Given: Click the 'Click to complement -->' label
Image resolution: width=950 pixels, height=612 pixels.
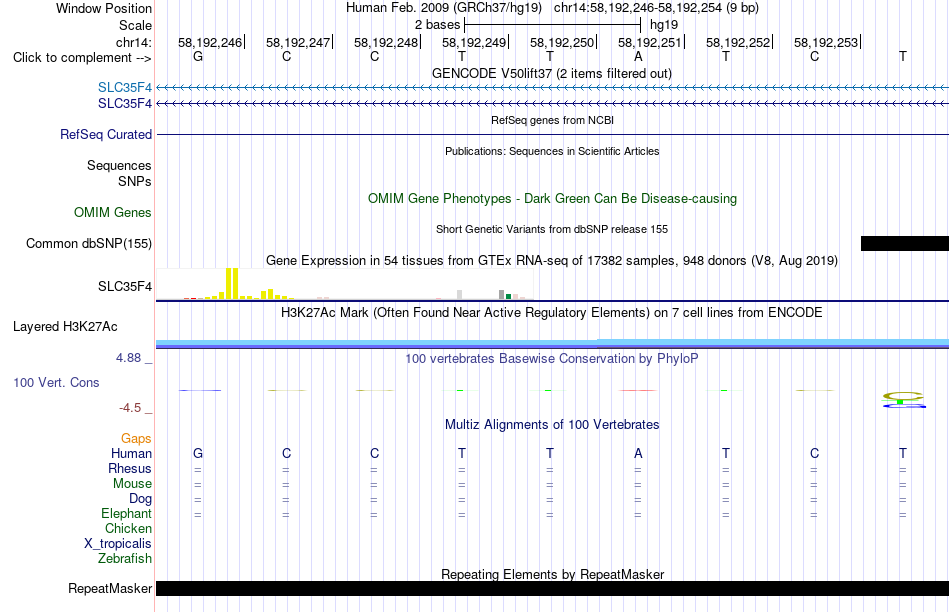Looking at the screenshot, I should tap(82, 58).
